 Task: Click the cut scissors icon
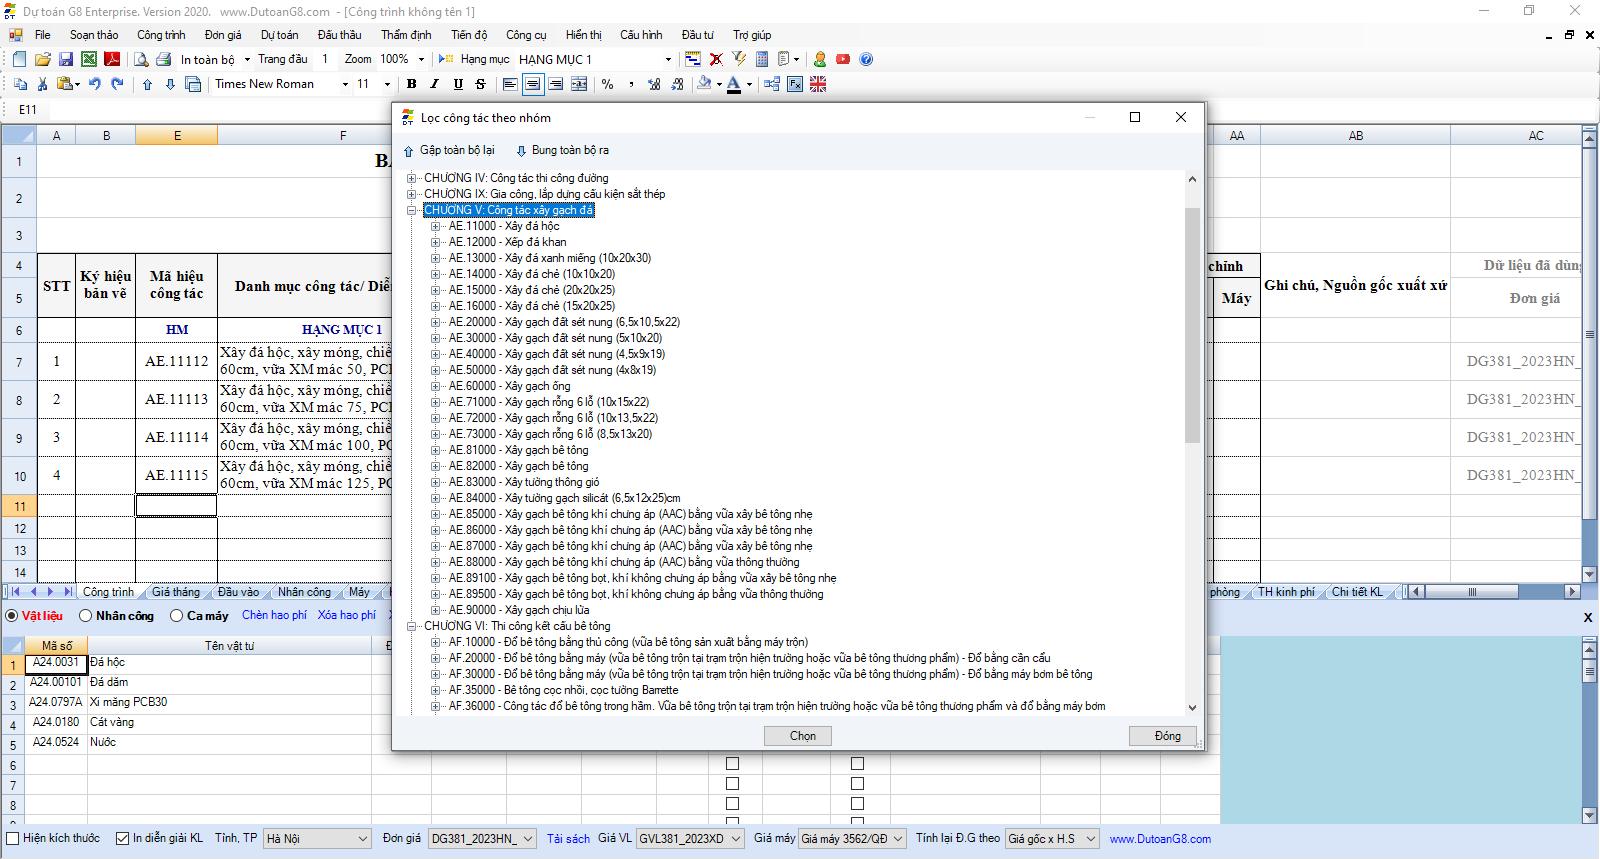(44, 84)
